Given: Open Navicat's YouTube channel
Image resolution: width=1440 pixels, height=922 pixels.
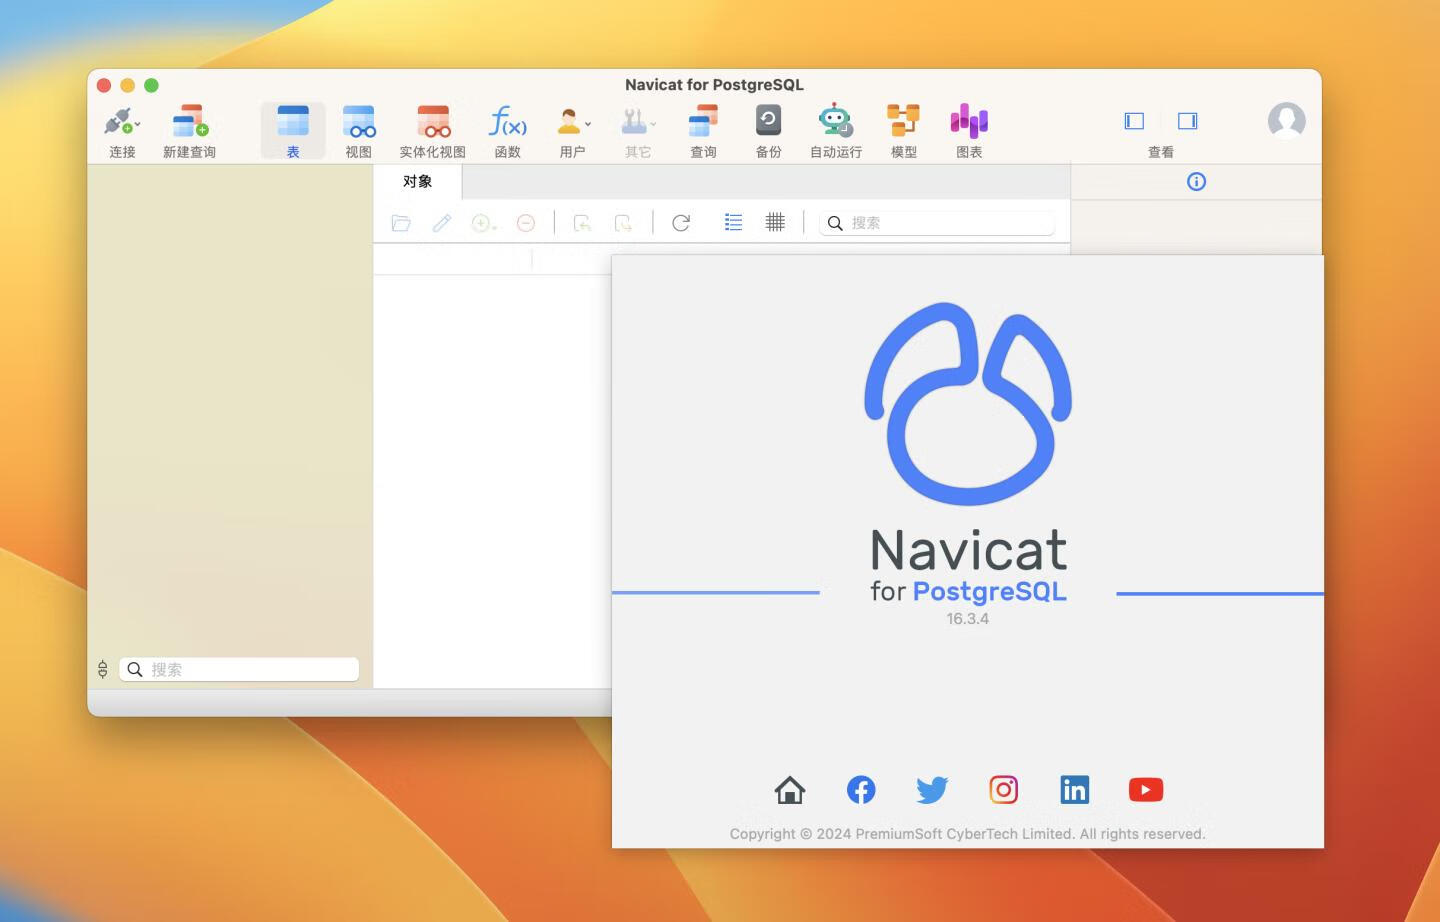Looking at the screenshot, I should click(x=1146, y=789).
